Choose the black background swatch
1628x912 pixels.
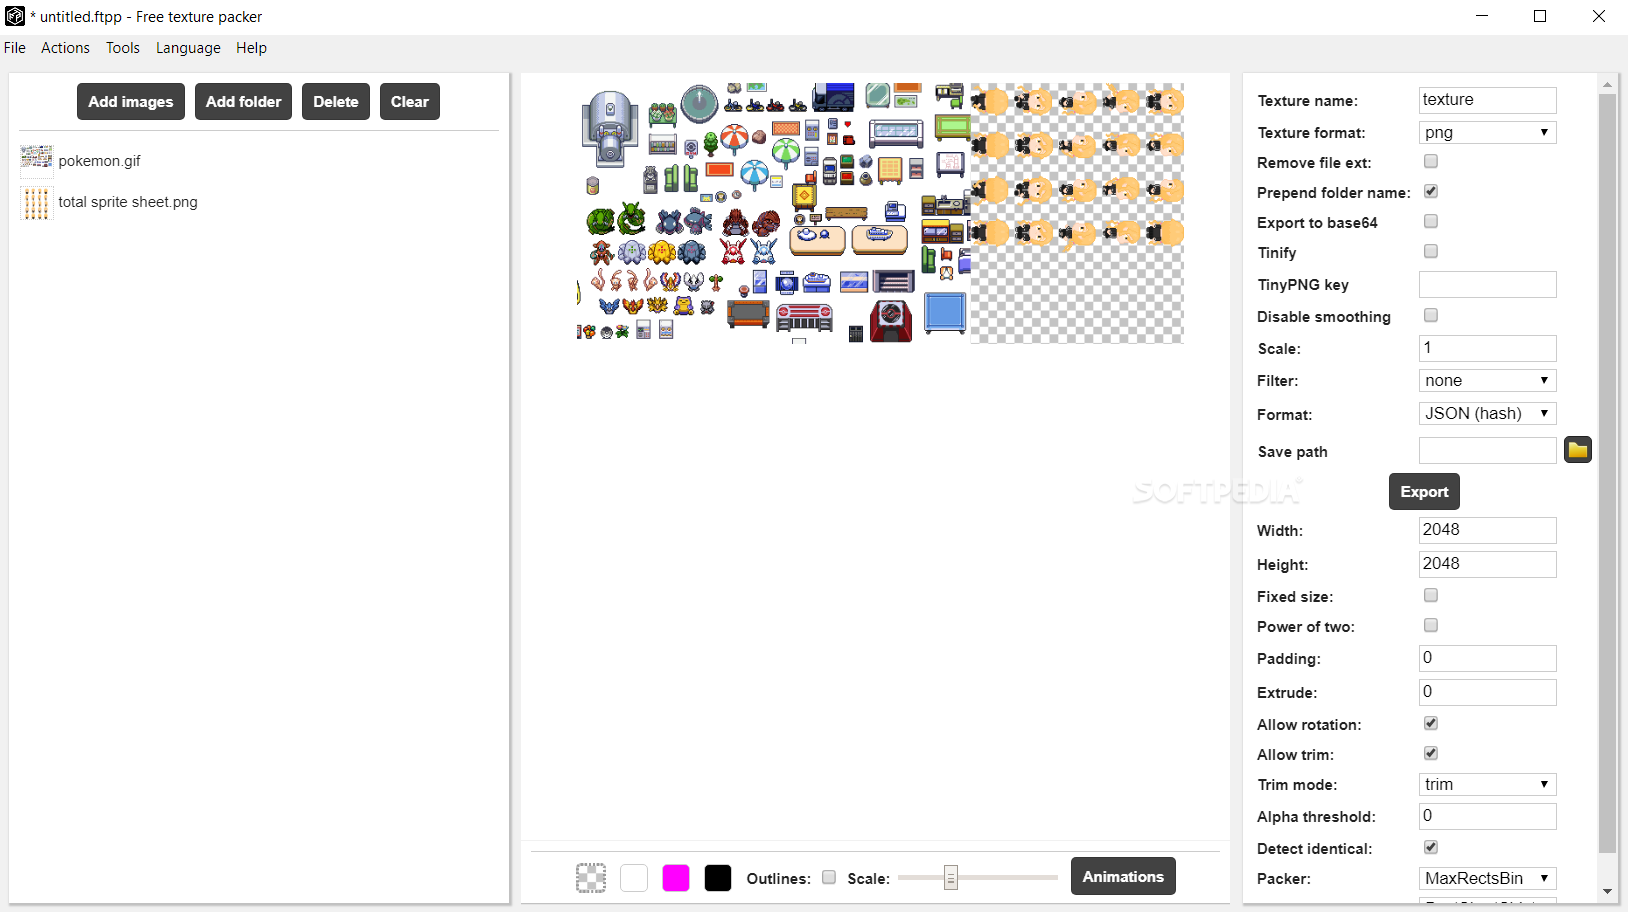[718, 878]
